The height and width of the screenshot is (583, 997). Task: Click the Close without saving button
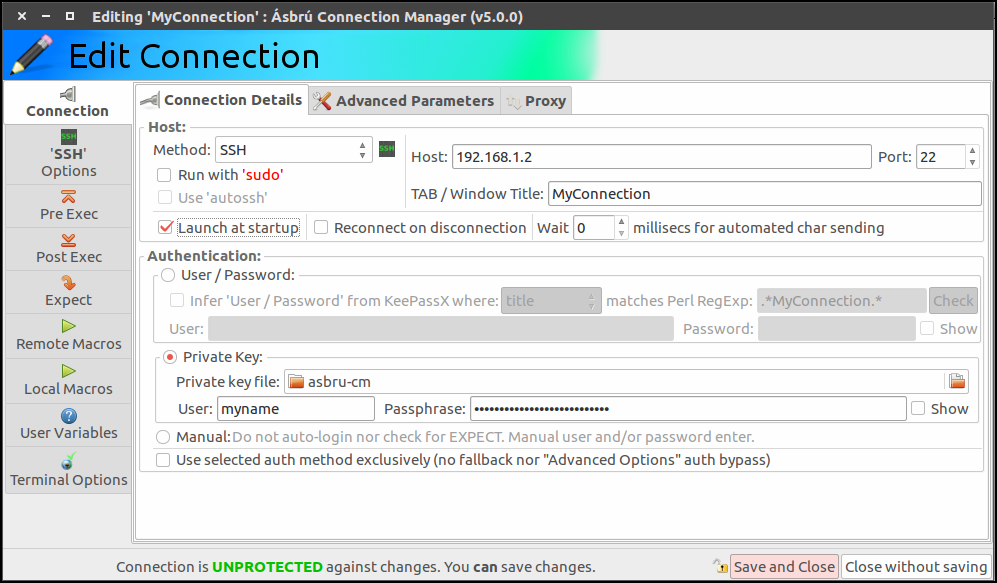click(915, 566)
